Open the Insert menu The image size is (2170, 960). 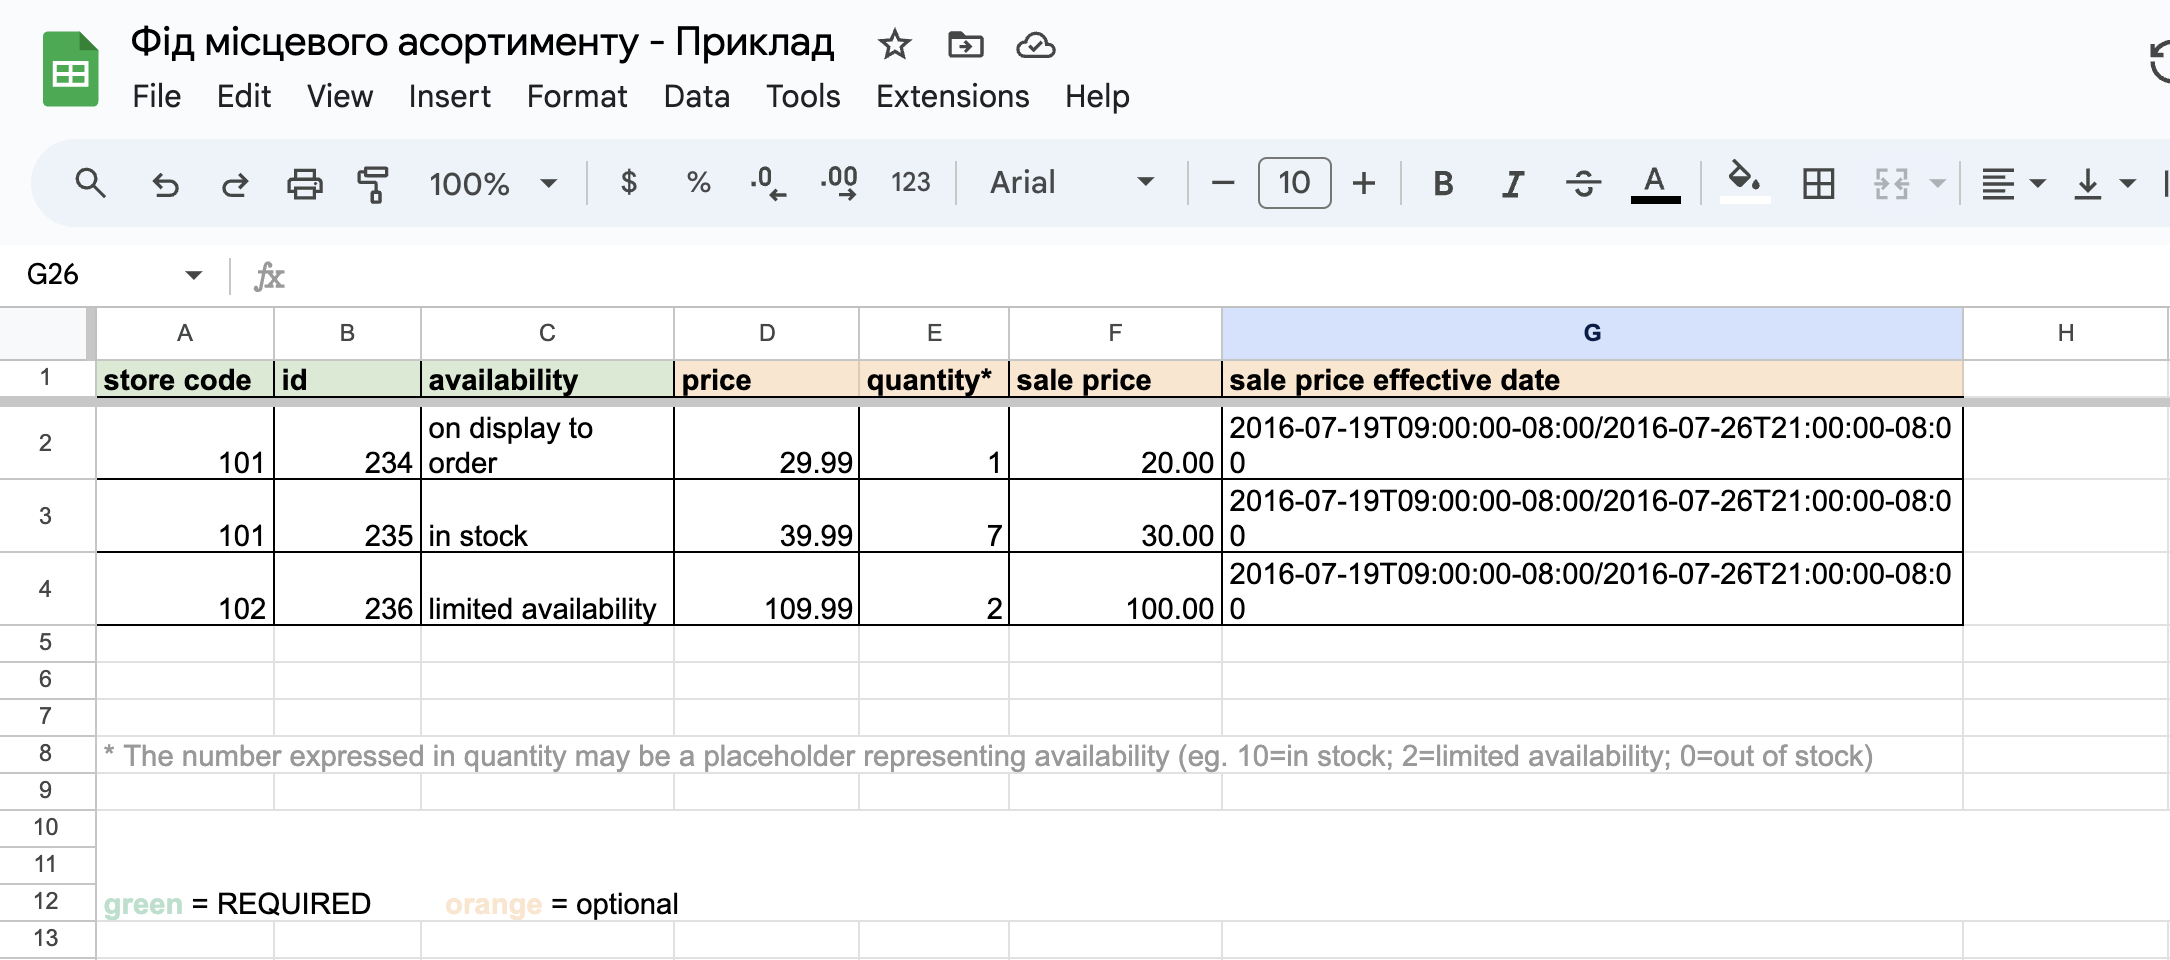coord(449,97)
